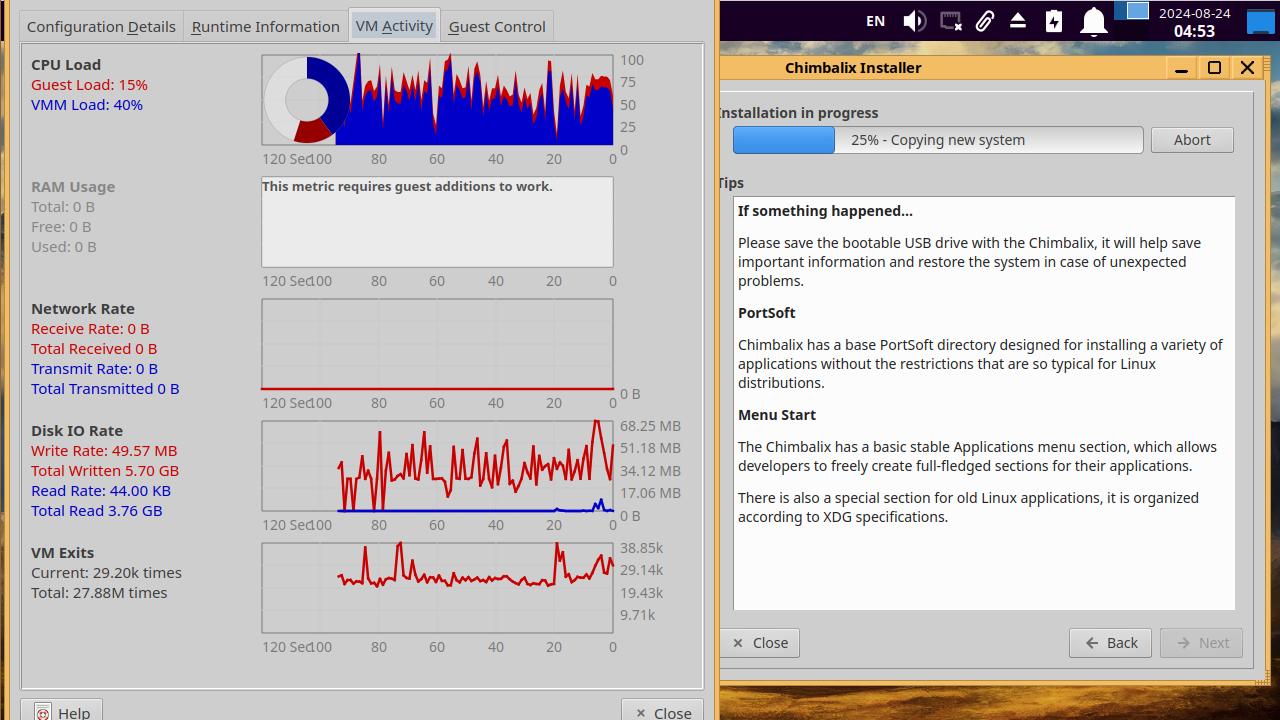Click the 'Write Rate: 49.57 MB' text
The image size is (1280, 720).
pyautogui.click(x=104, y=451)
